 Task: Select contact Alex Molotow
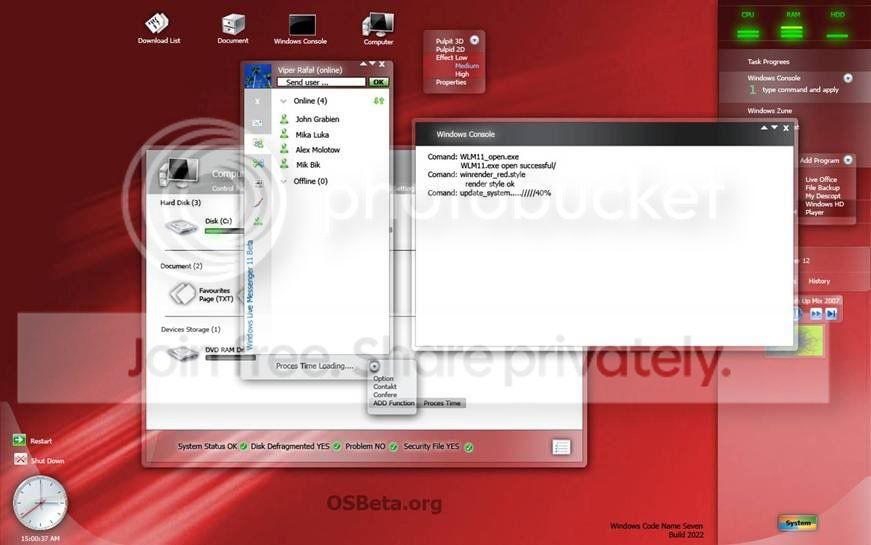coord(317,149)
